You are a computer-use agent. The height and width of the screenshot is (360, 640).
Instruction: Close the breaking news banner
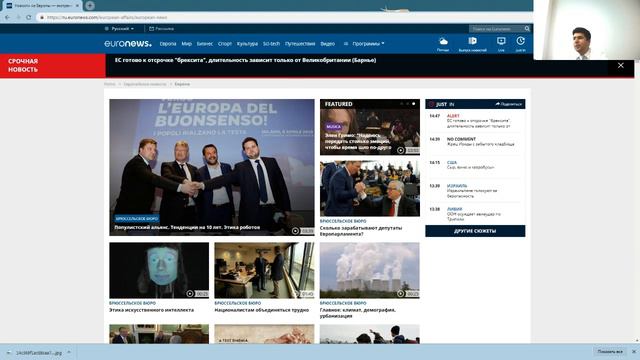[620, 65]
